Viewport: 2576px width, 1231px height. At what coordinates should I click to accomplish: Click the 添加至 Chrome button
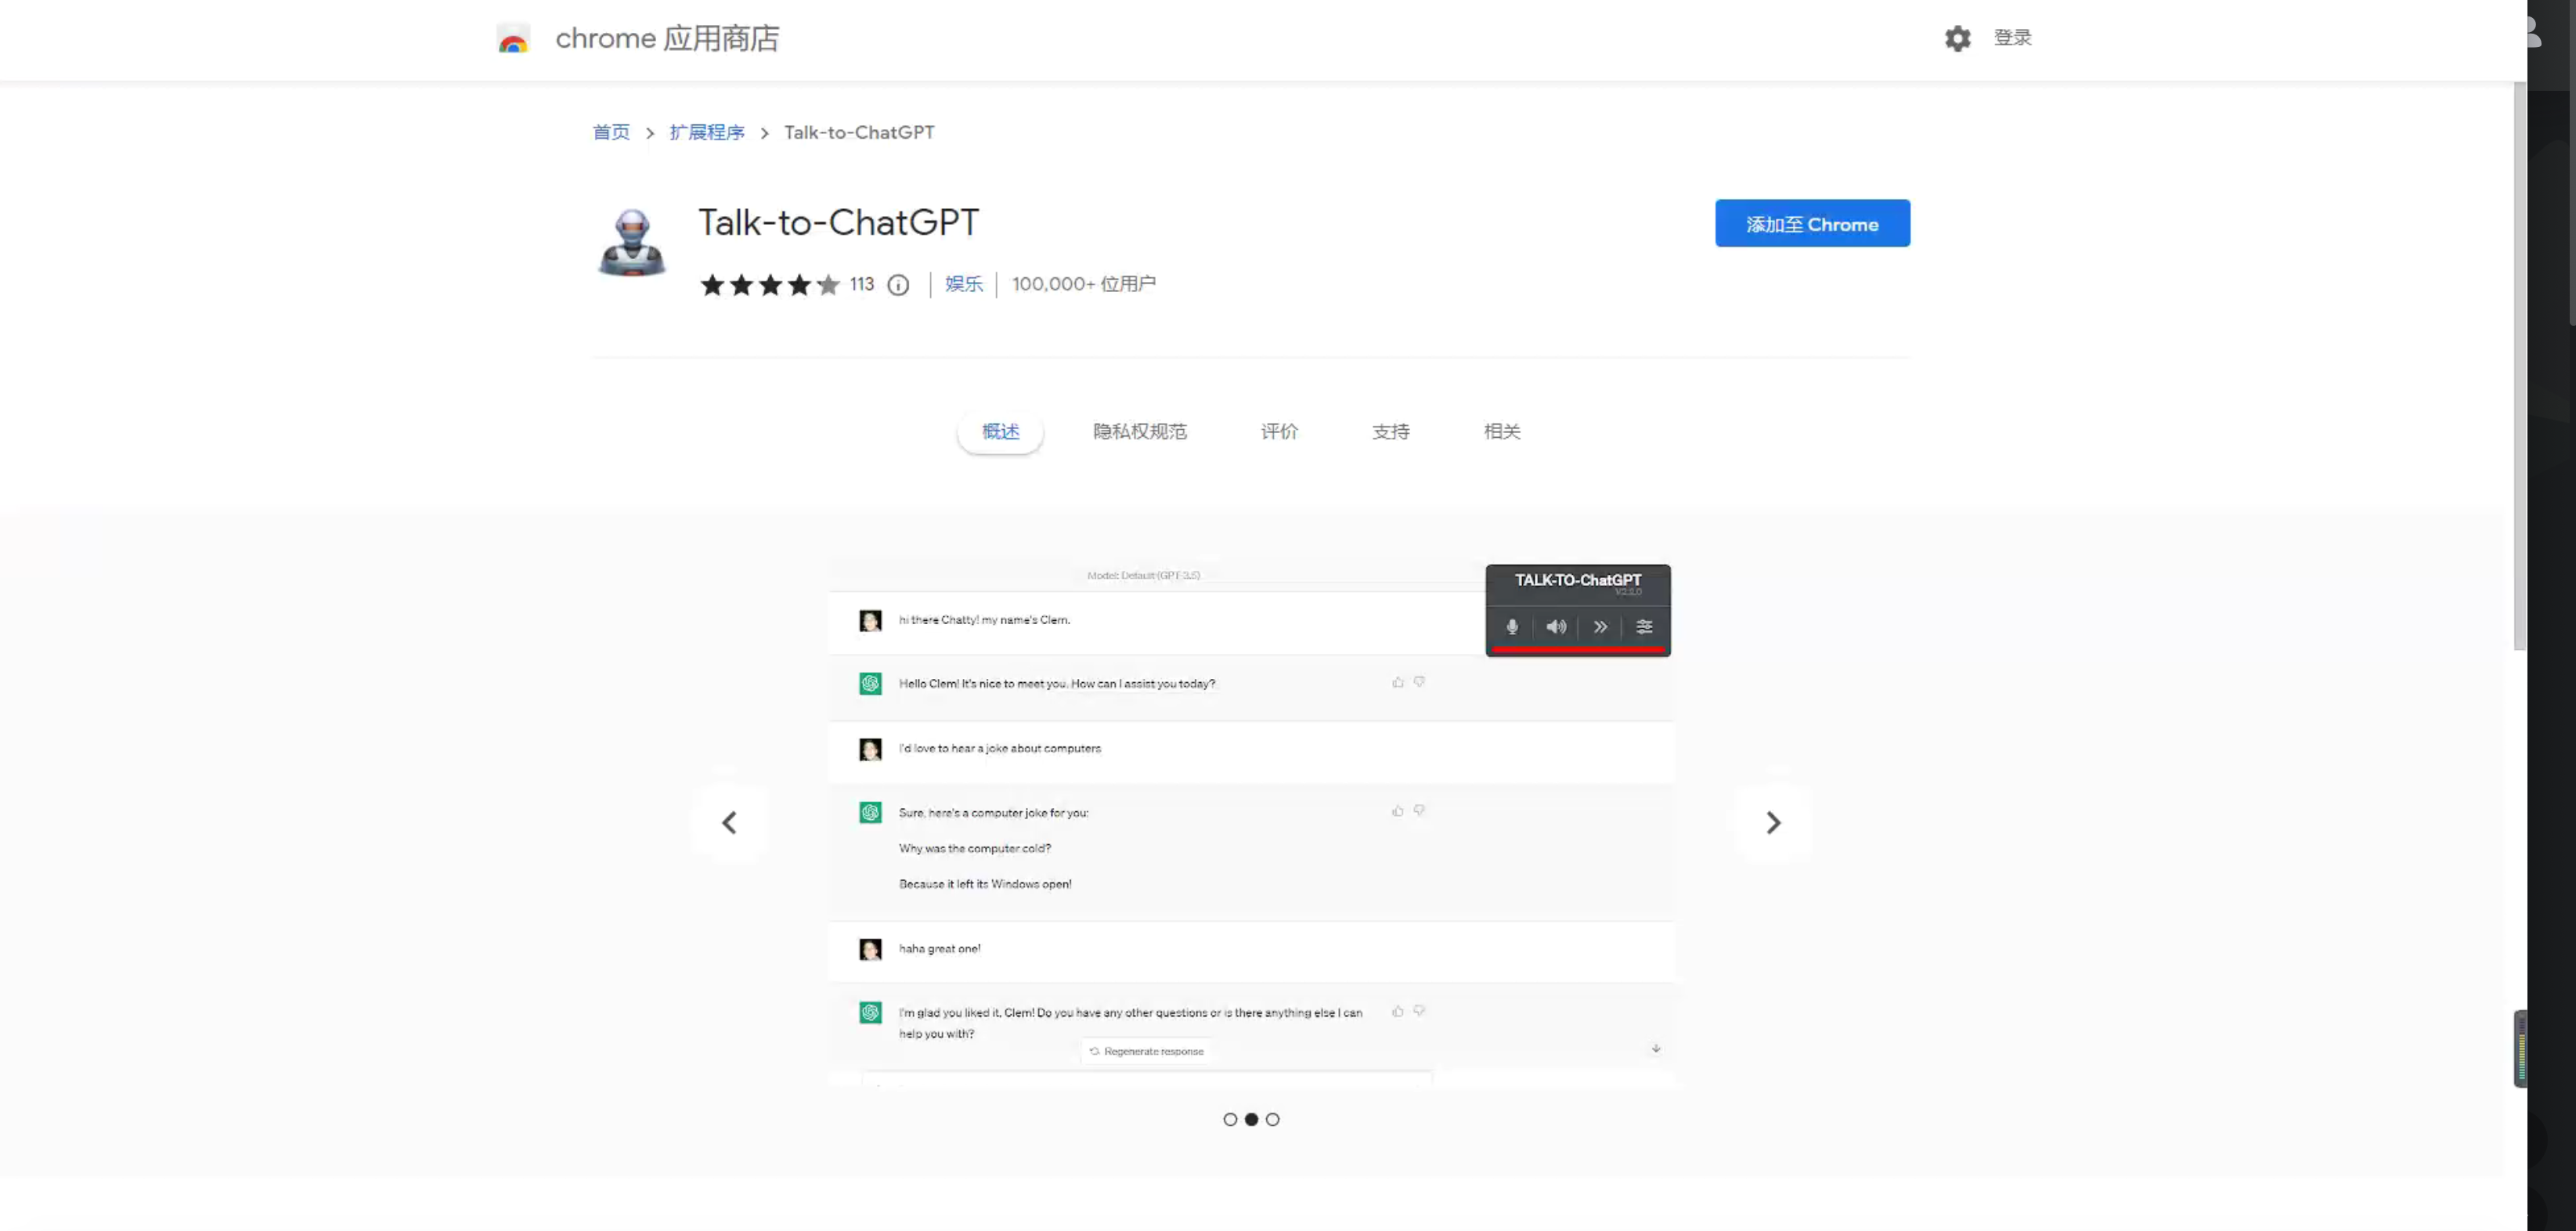pyautogui.click(x=1812, y=224)
